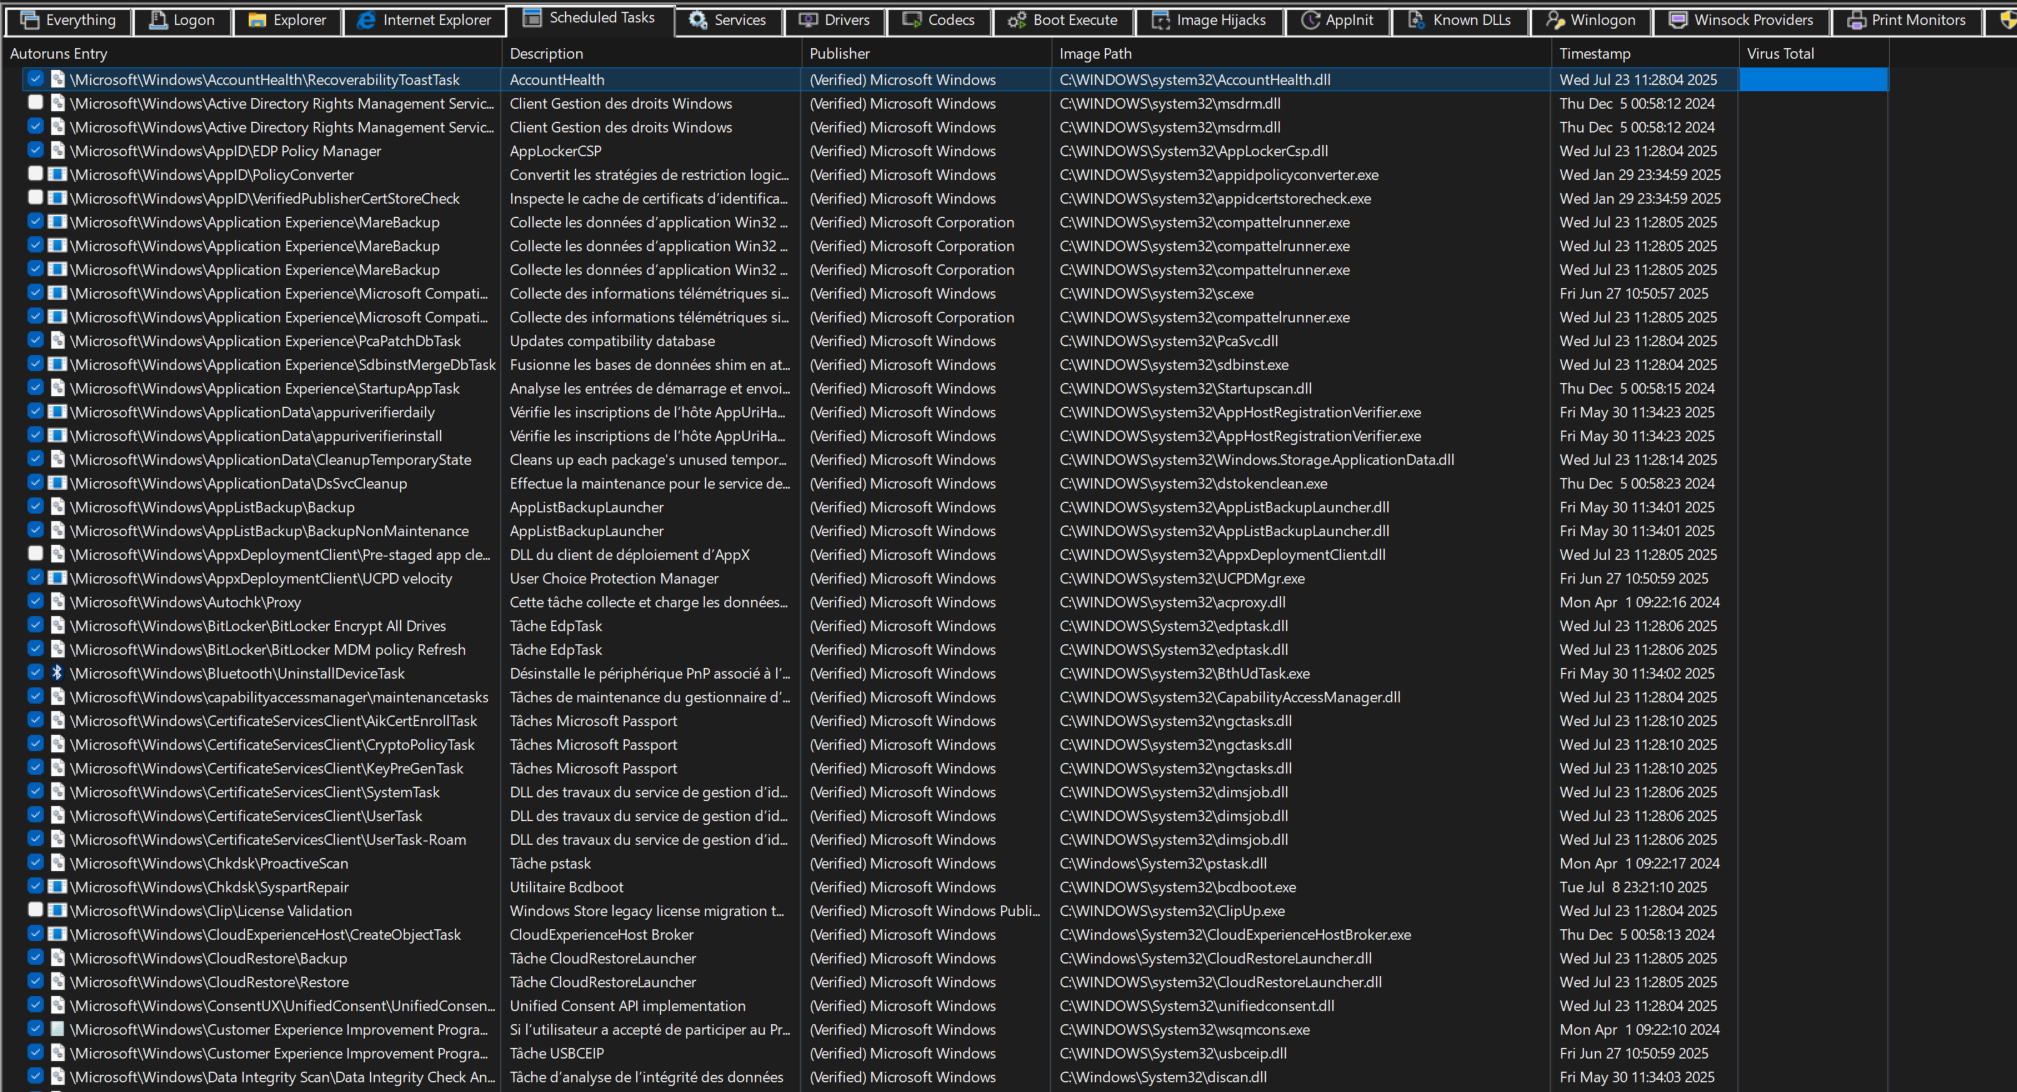Select the Data Integrity Check And Scan entry

[283, 1077]
